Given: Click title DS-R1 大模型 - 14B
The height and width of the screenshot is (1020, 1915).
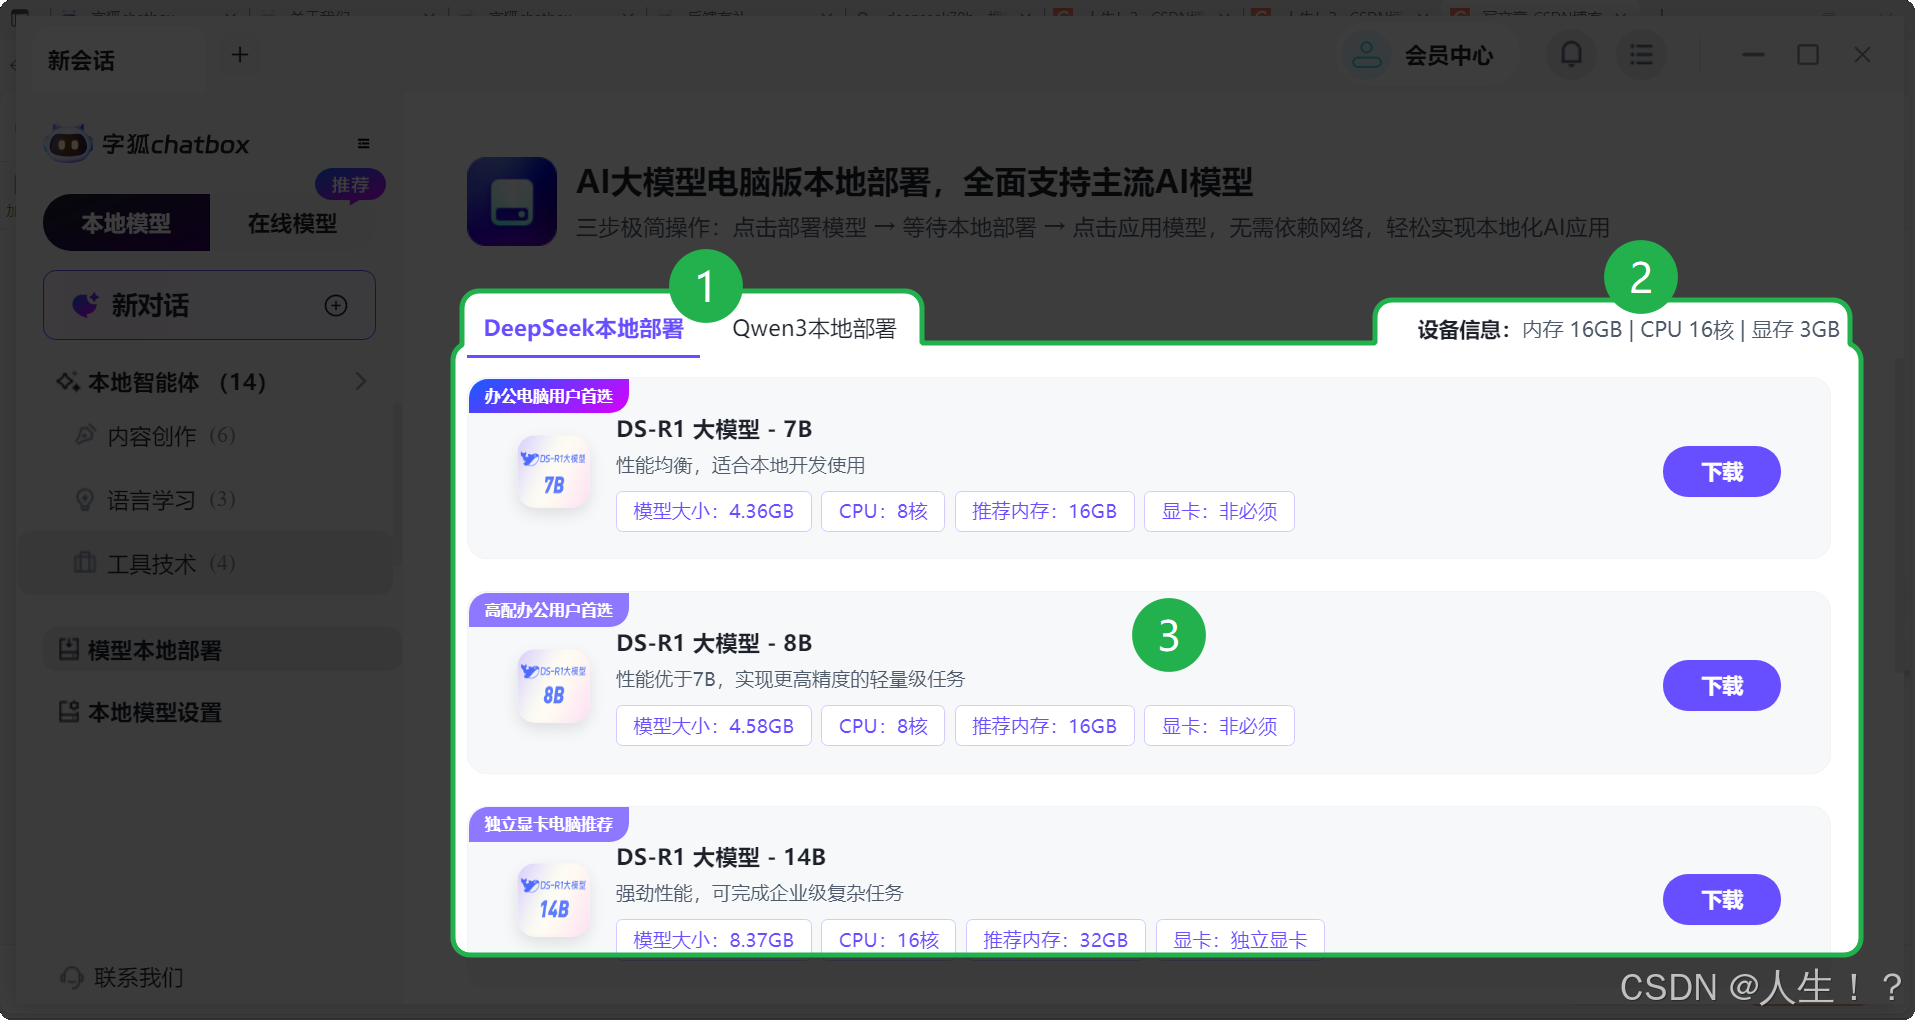Looking at the screenshot, I should [720, 857].
